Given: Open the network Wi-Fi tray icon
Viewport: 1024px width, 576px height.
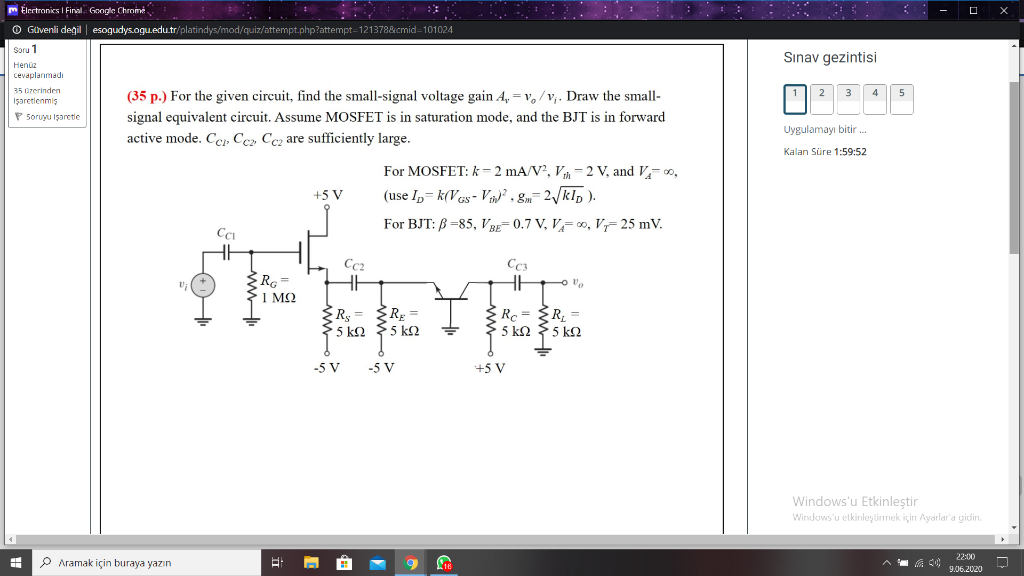Looking at the screenshot, I should (x=919, y=562).
